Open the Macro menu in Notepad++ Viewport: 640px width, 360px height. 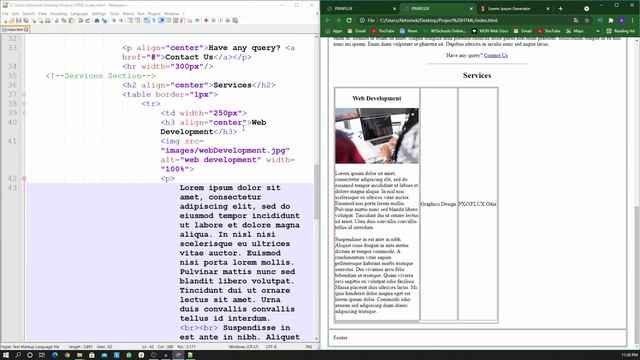[x=128, y=14]
